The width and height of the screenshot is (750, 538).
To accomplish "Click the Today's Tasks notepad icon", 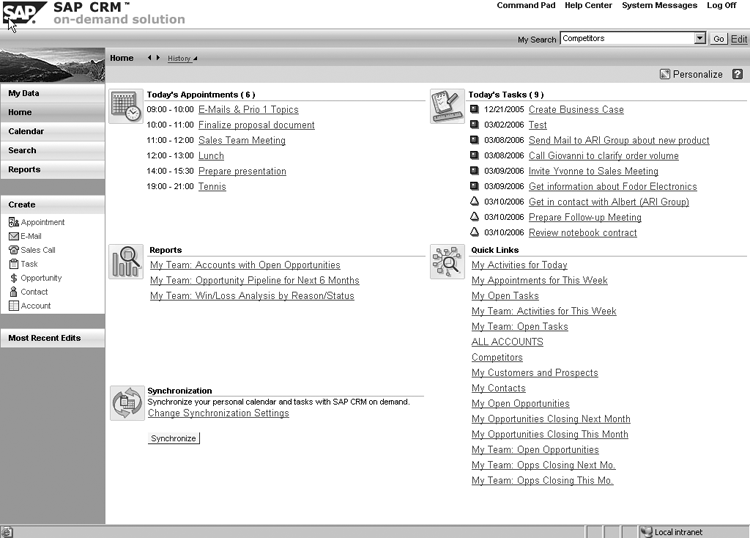I will 447,106.
